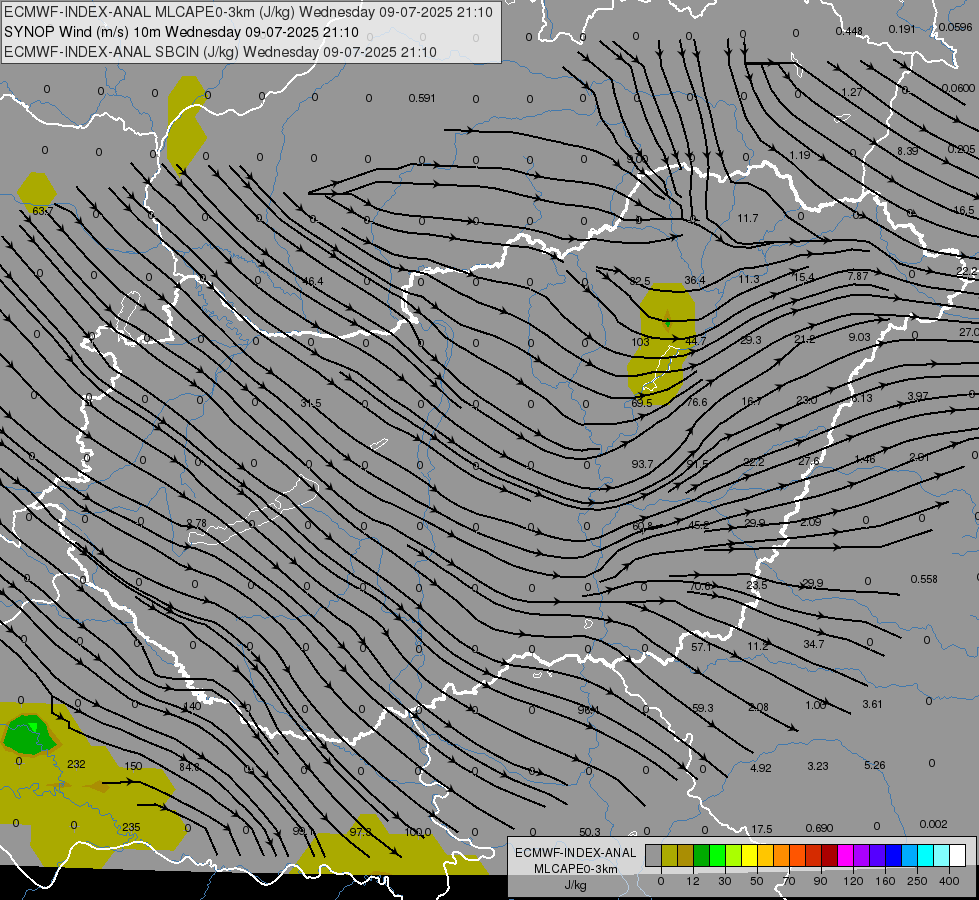Click the grid value 0.191
The image size is (979, 900).
coord(902,29)
